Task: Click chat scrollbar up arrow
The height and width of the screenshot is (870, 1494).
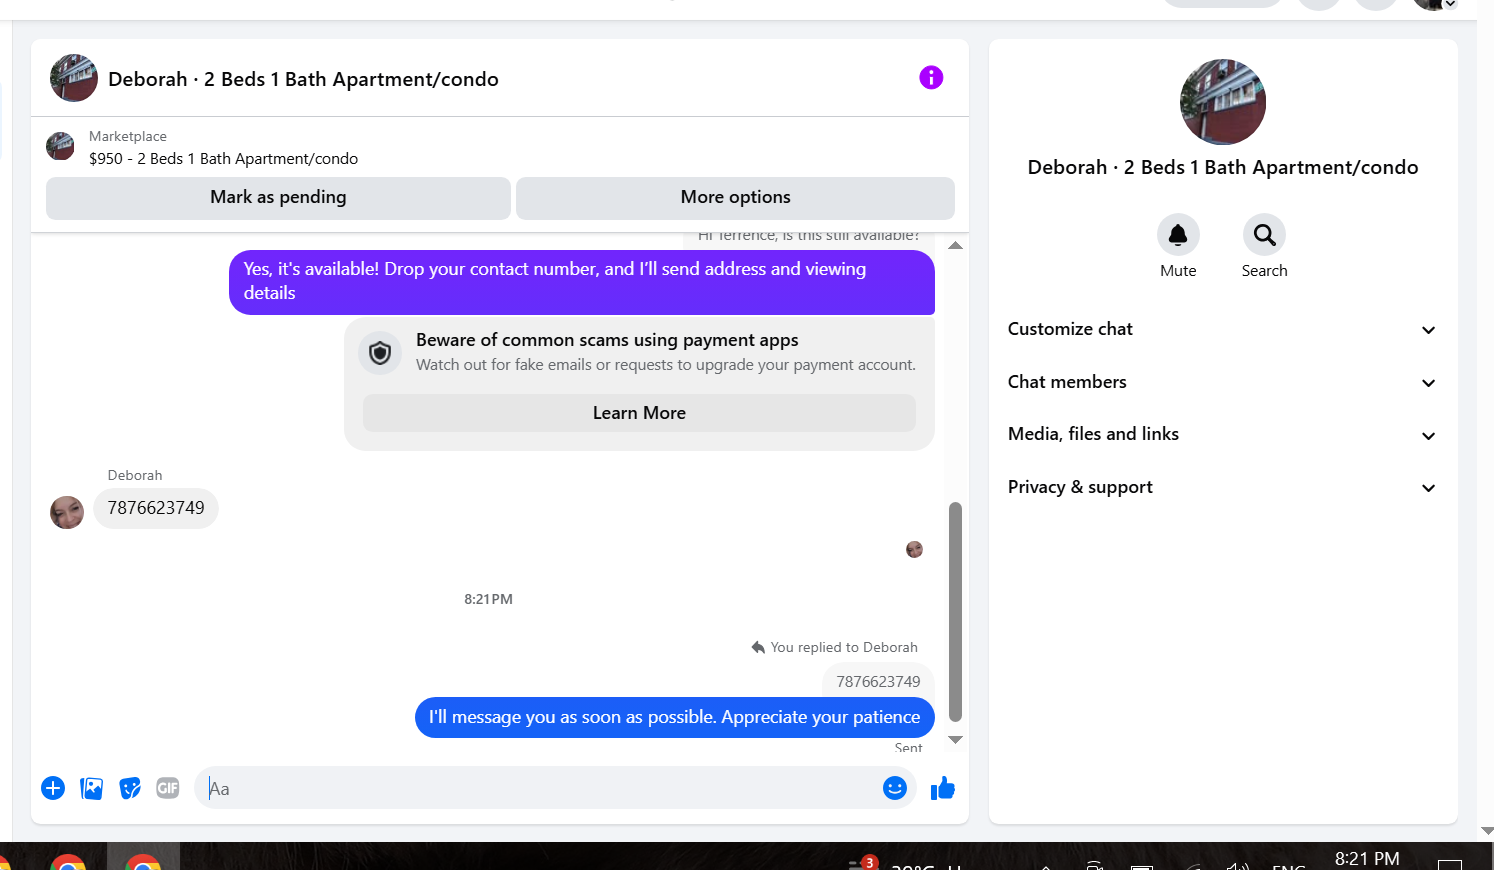Action: pos(955,245)
